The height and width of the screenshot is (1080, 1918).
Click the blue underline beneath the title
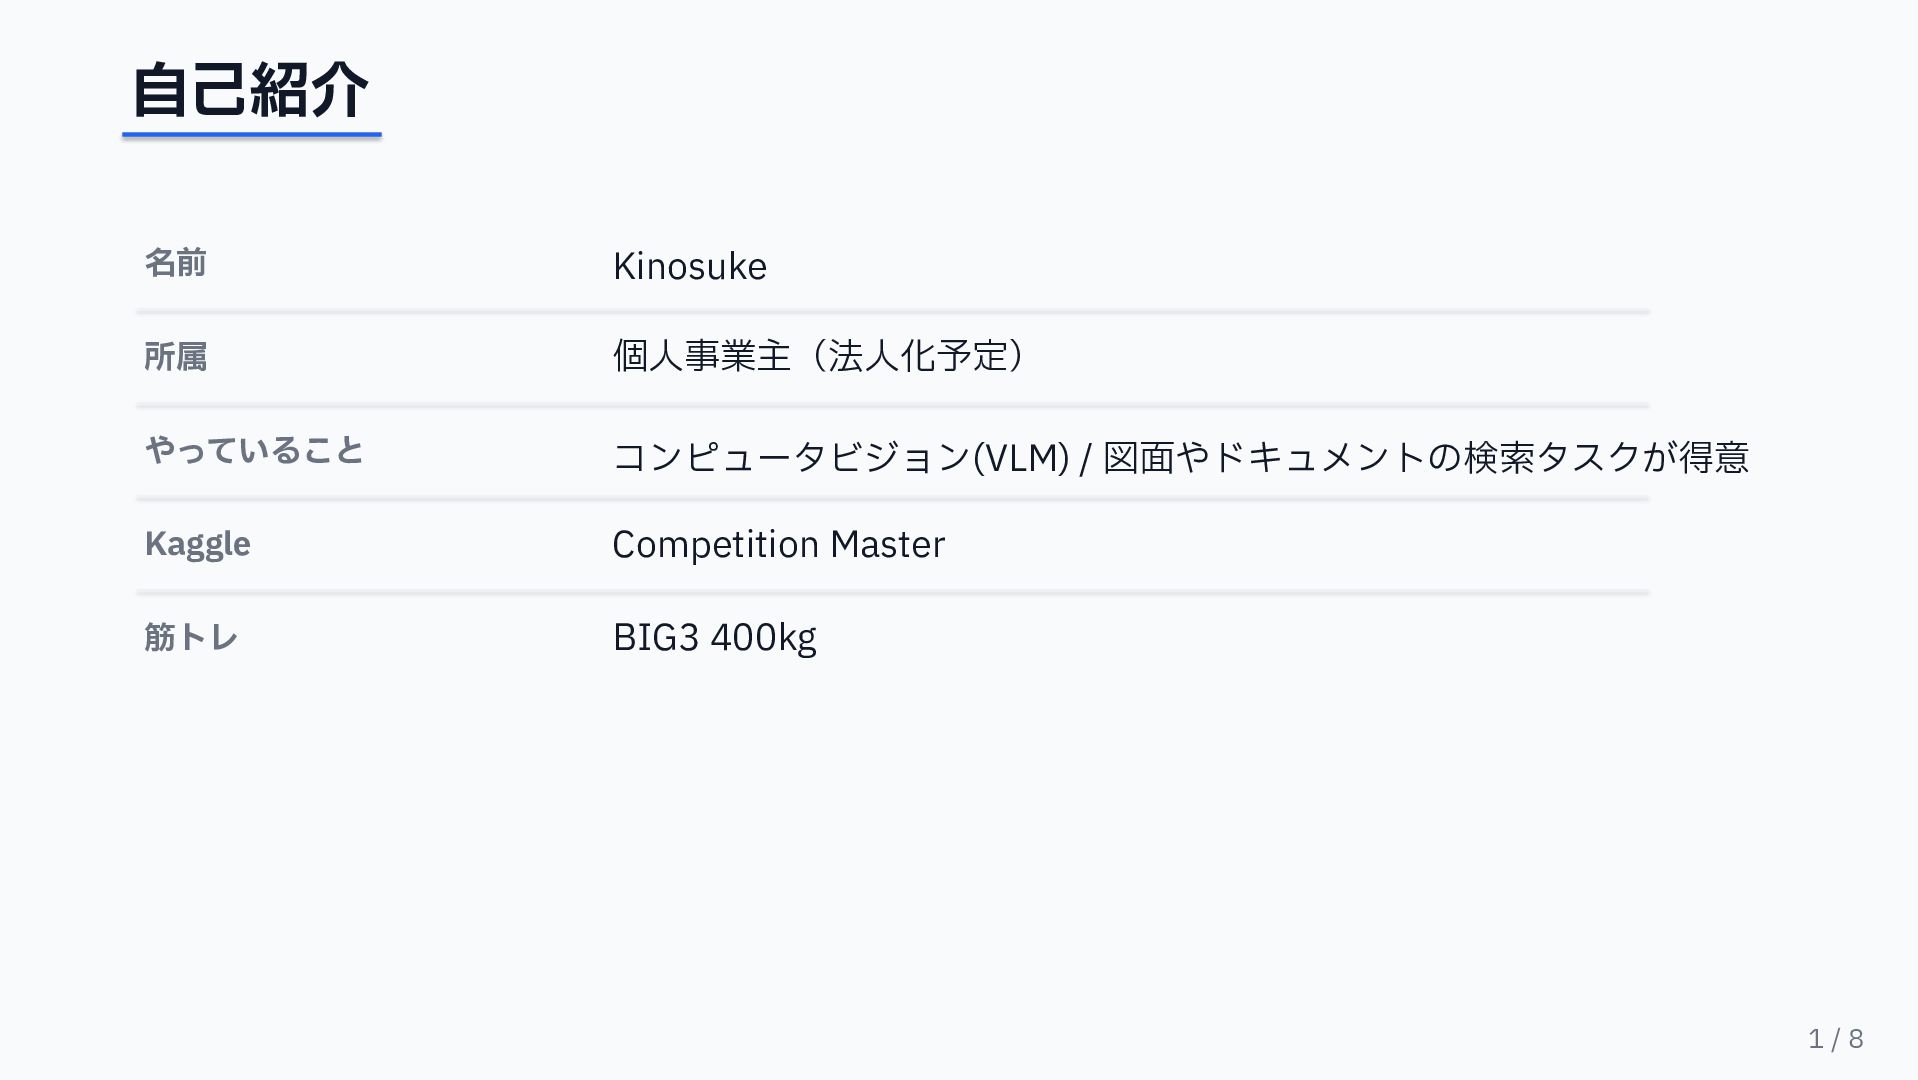click(x=251, y=134)
